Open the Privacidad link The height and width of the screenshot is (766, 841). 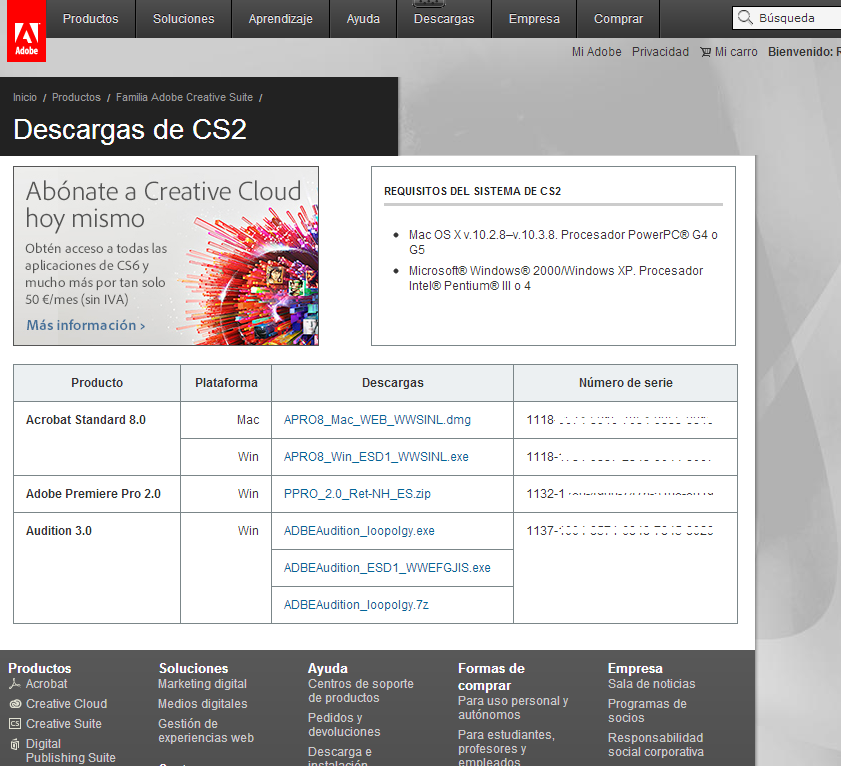pos(660,52)
